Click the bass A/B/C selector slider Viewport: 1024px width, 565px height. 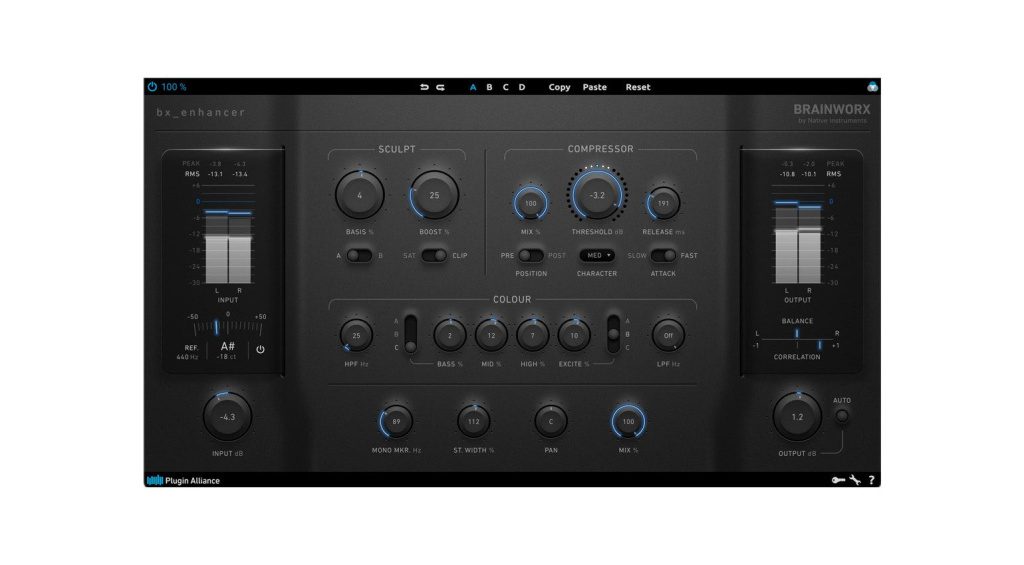pyautogui.click(x=410, y=333)
